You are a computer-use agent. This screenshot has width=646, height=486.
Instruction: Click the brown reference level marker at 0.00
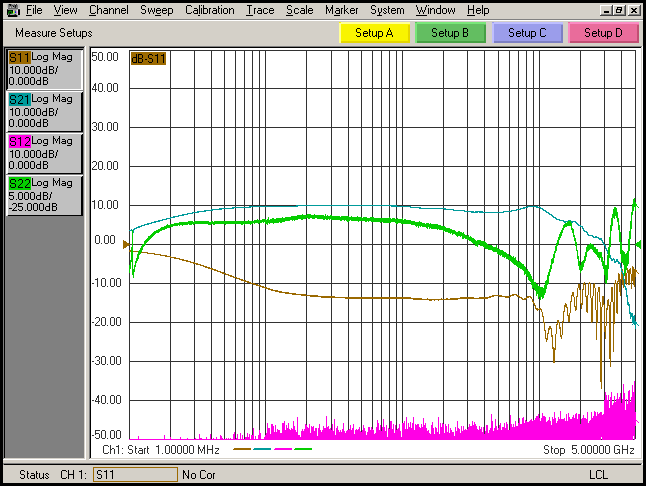(x=126, y=245)
